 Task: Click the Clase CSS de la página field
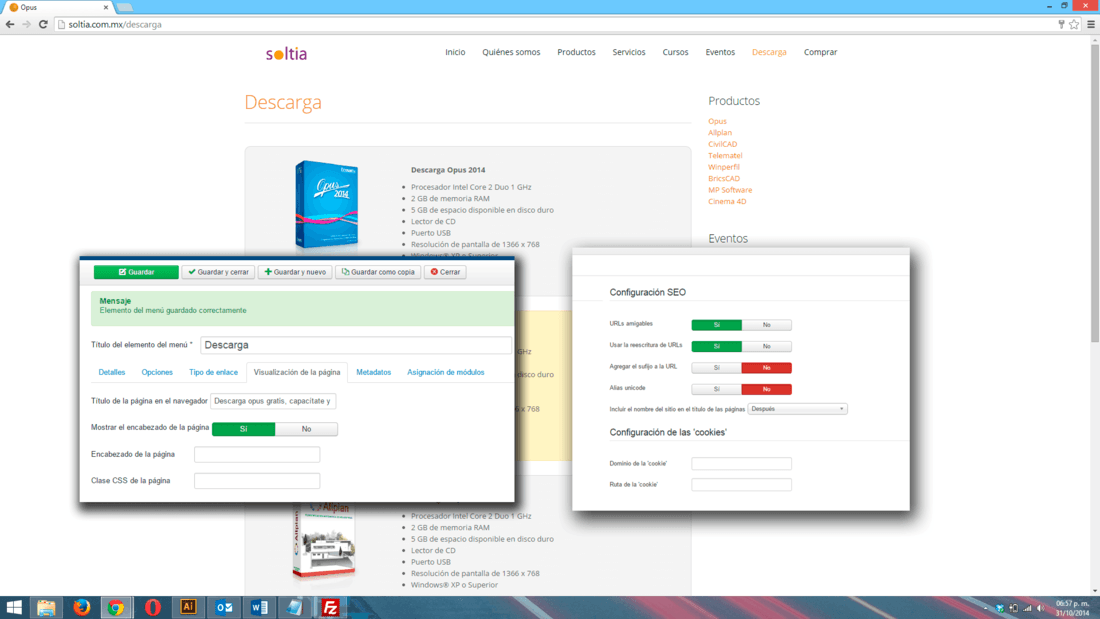pyautogui.click(x=257, y=481)
